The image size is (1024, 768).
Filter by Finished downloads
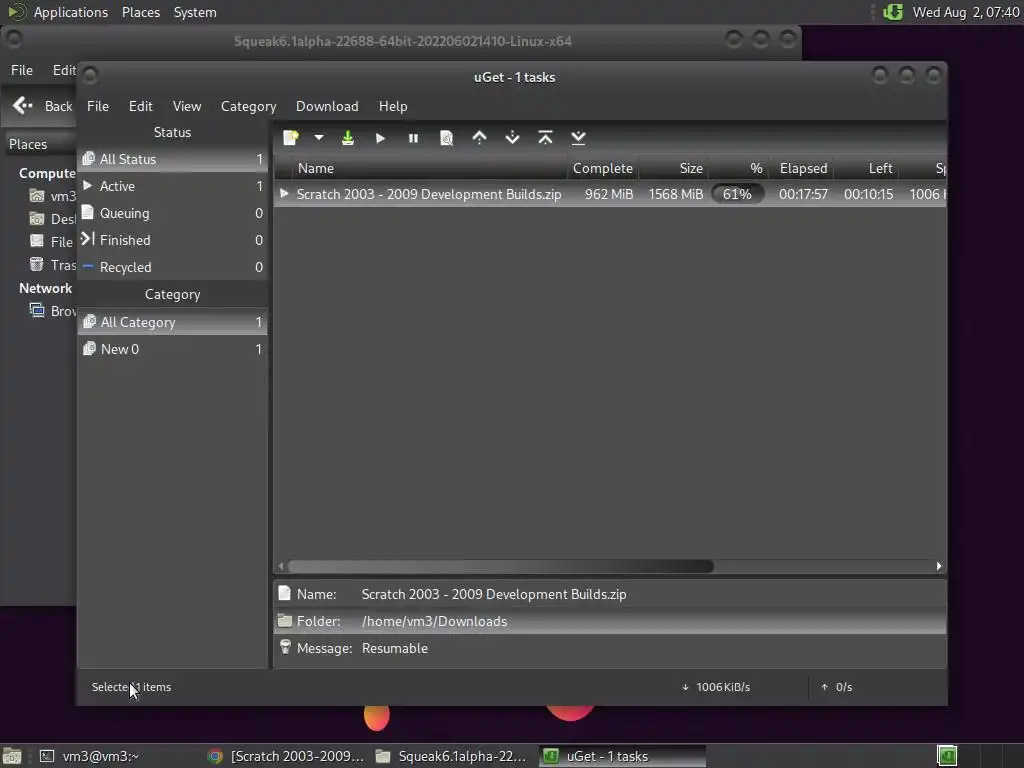click(172, 240)
